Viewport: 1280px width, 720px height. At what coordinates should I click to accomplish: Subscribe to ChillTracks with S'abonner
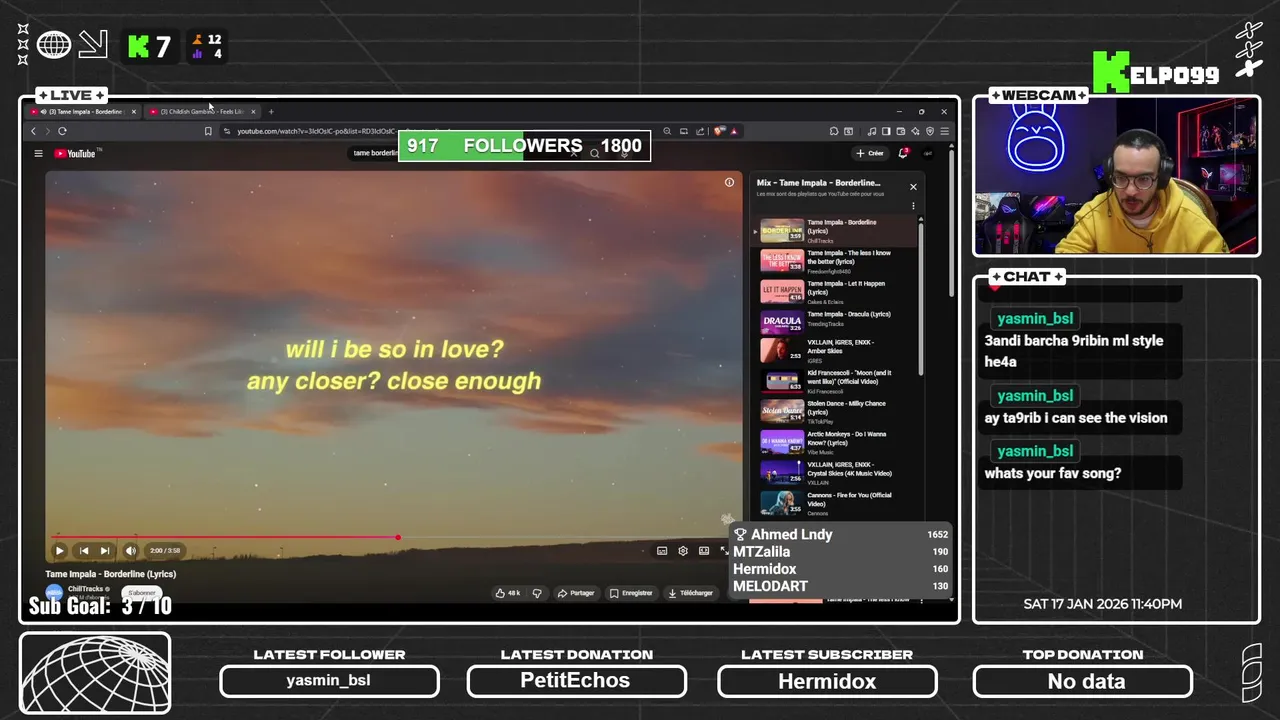click(x=142, y=593)
